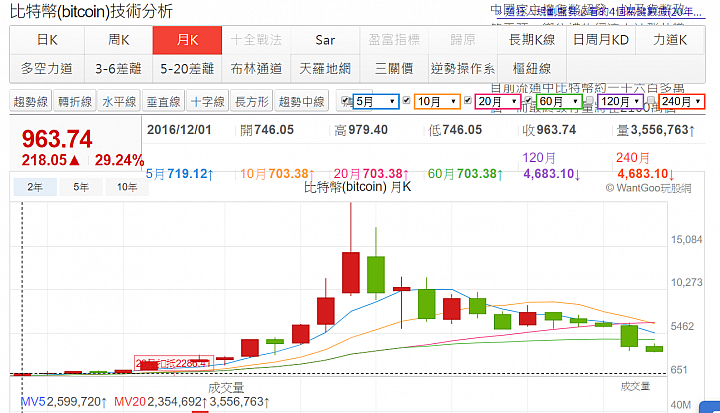
Task: Open the 5-20差離 indicator tab
Action: [x=187, y=69]
